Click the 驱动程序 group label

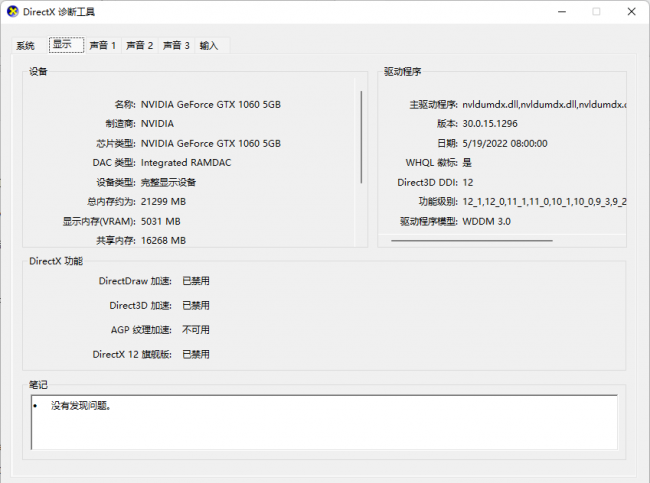pos(402,72)
